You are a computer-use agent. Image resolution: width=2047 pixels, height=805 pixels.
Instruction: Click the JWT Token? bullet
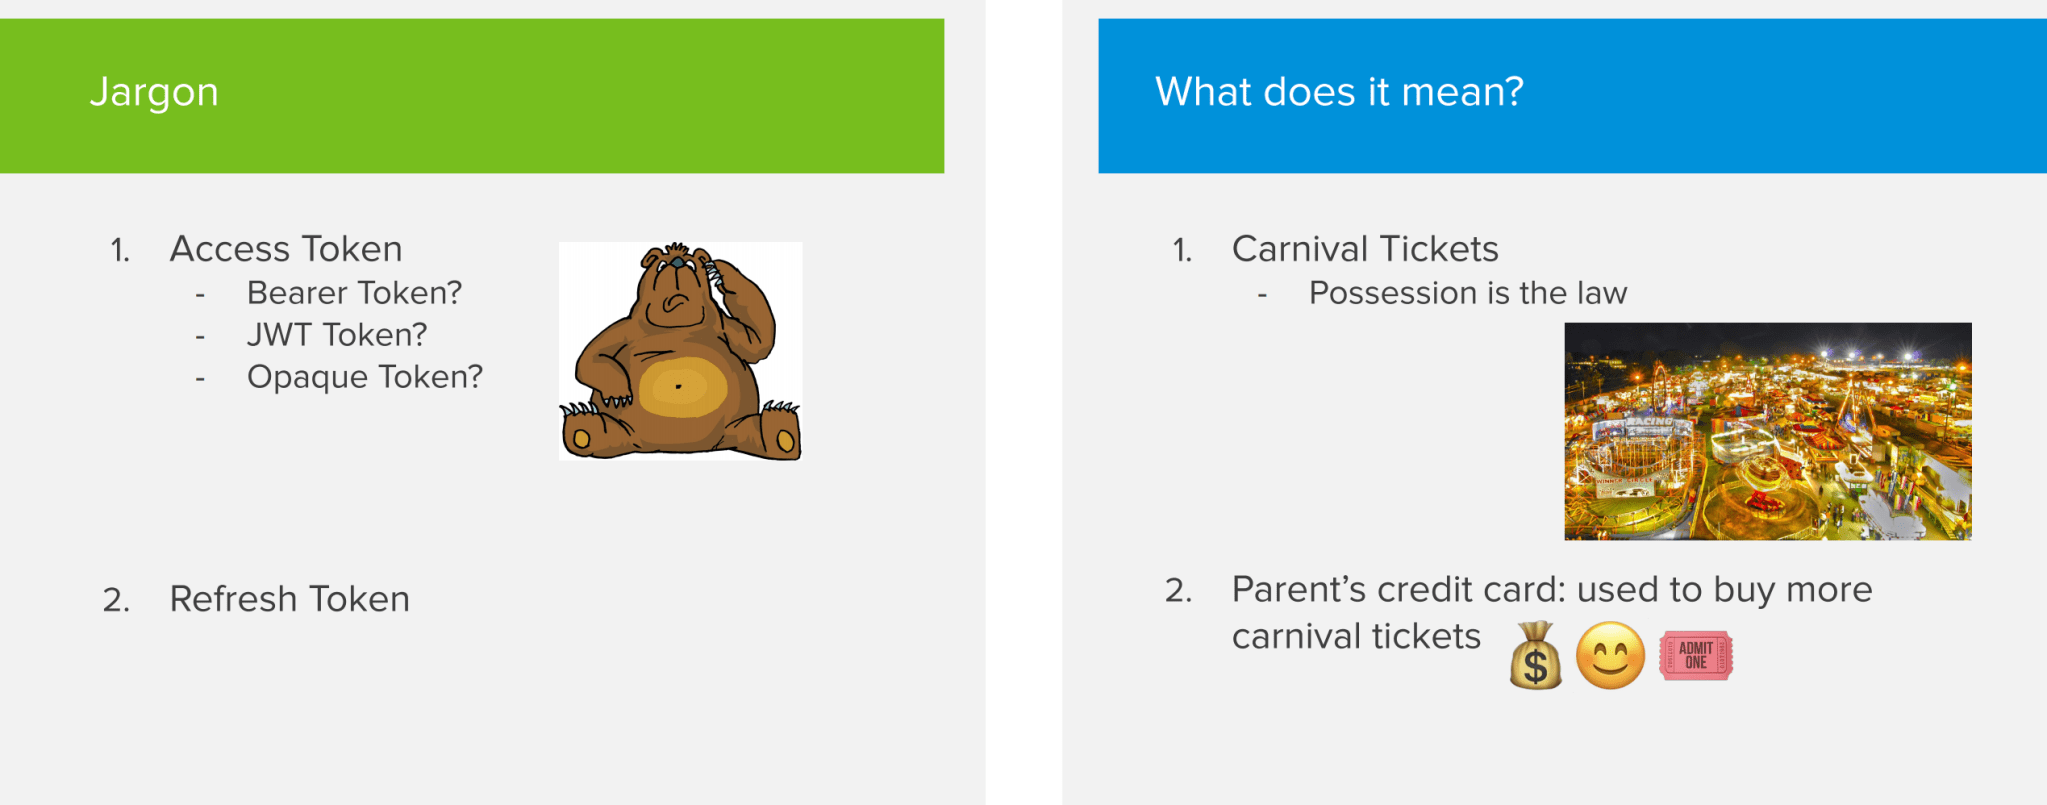click(336, 335)
